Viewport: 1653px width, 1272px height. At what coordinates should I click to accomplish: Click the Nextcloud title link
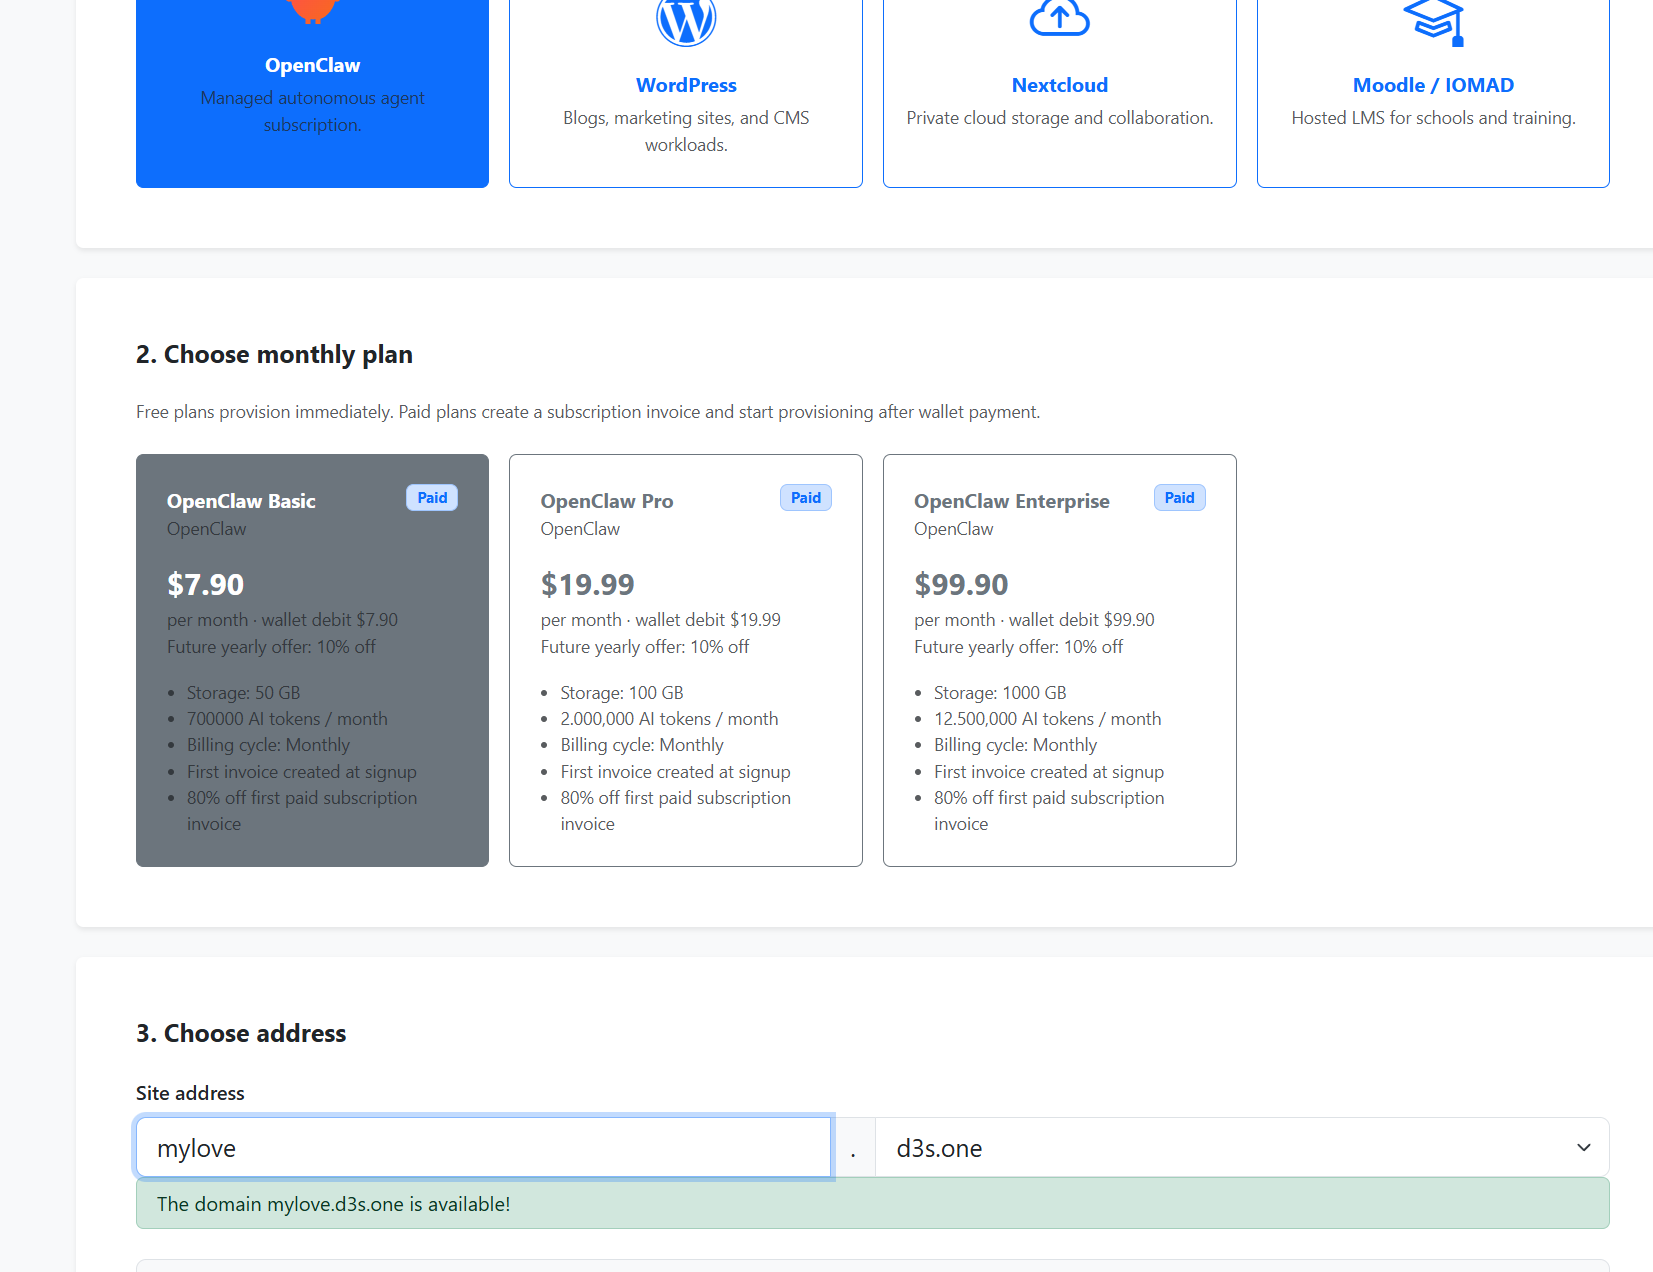1059,85
